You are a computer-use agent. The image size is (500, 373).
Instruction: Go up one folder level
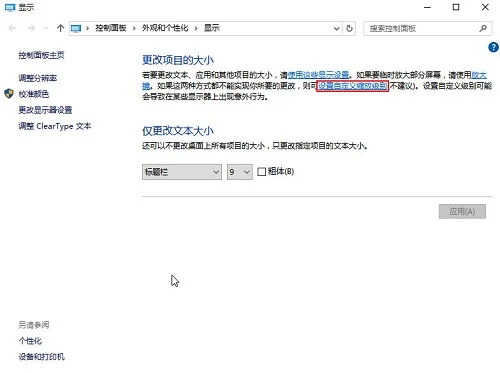coord(60,28)
